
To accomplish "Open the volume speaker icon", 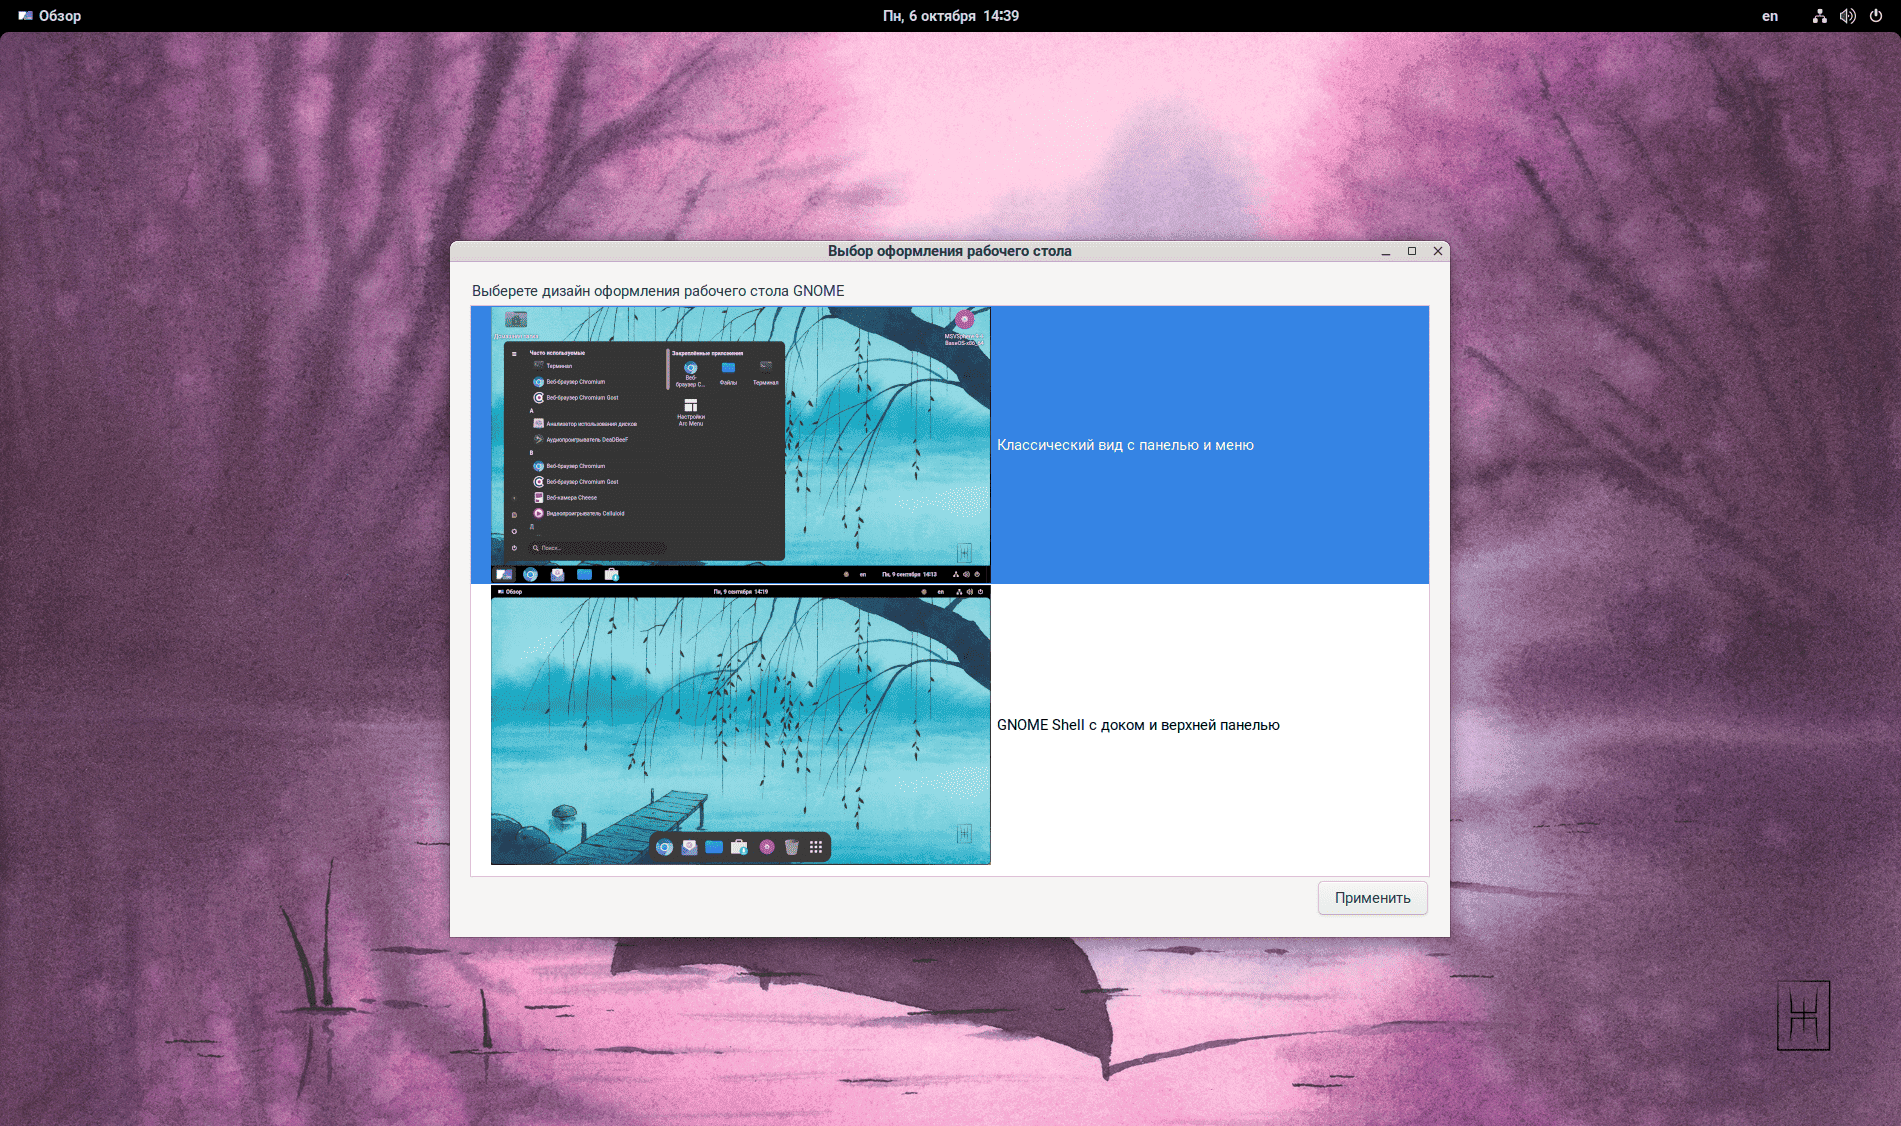I will tap(1847, 16).
